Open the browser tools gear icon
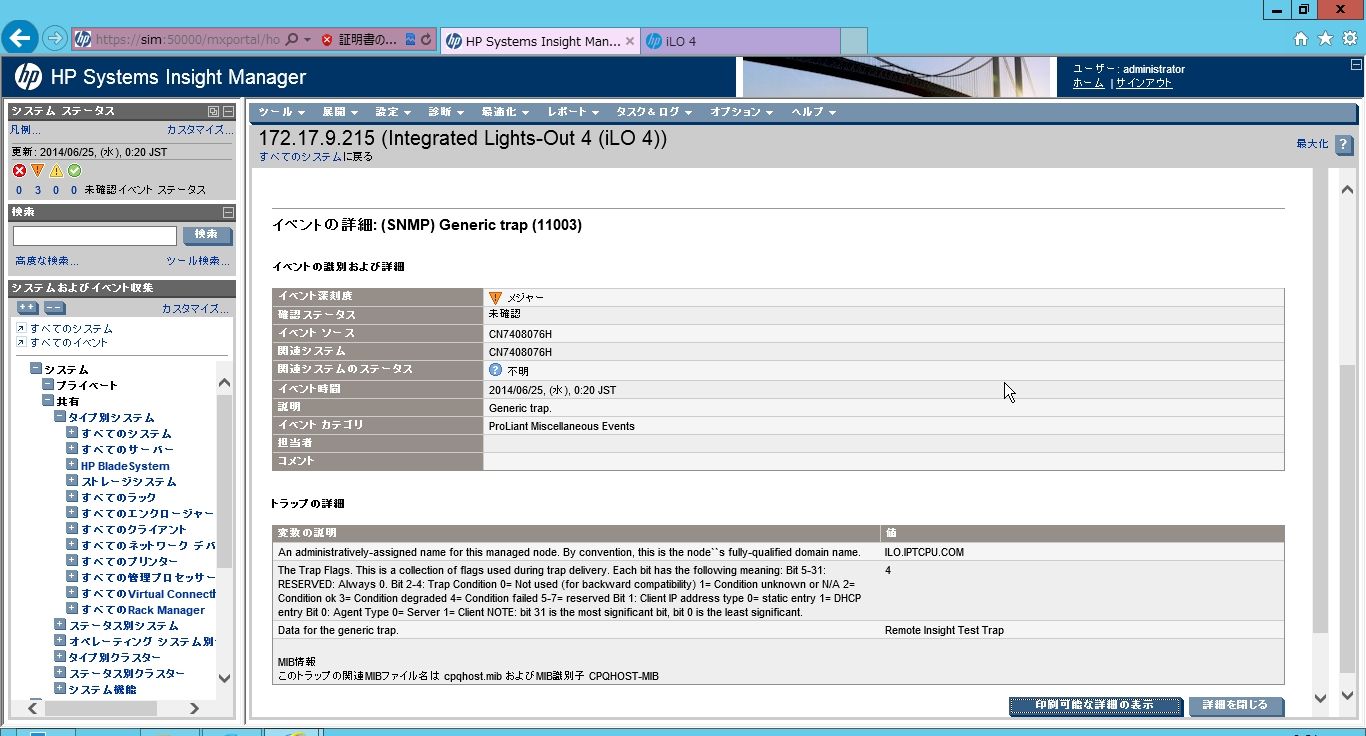 (x=1349, y=39)
